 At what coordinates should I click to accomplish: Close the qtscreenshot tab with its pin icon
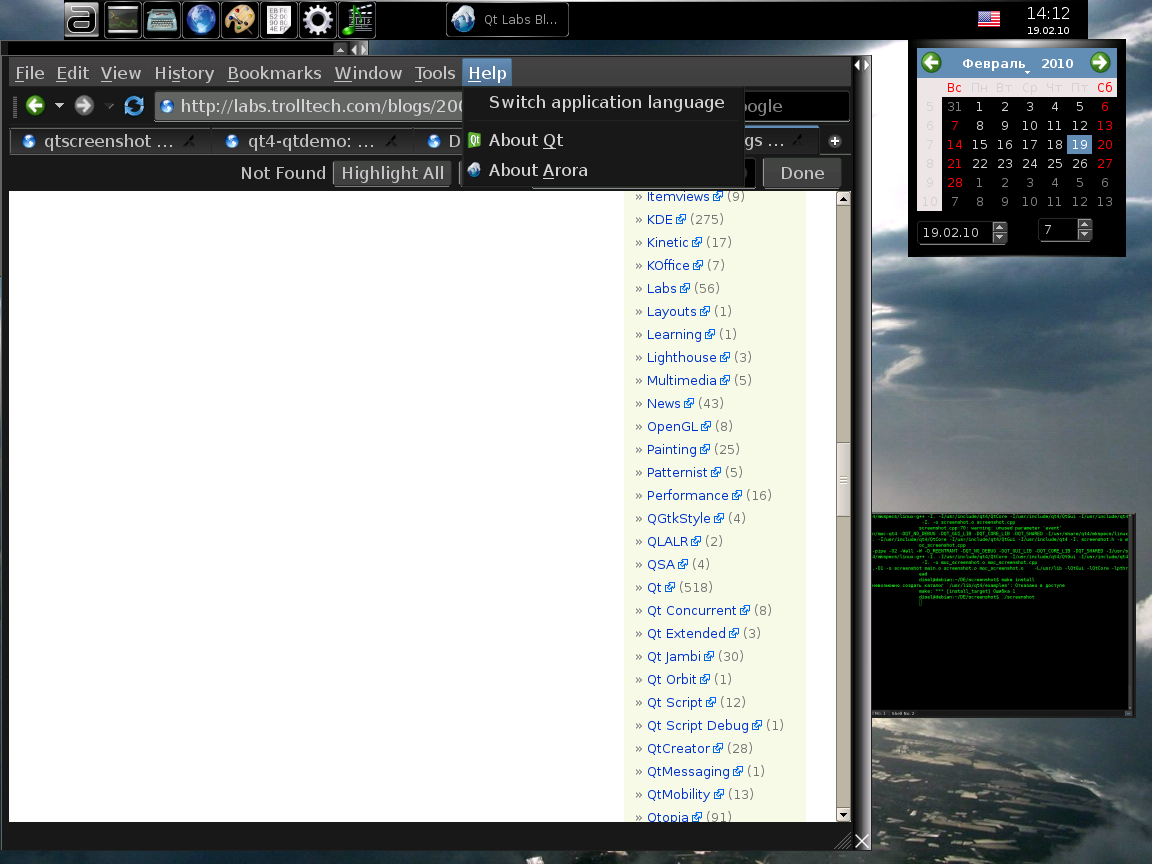point(190,141)
